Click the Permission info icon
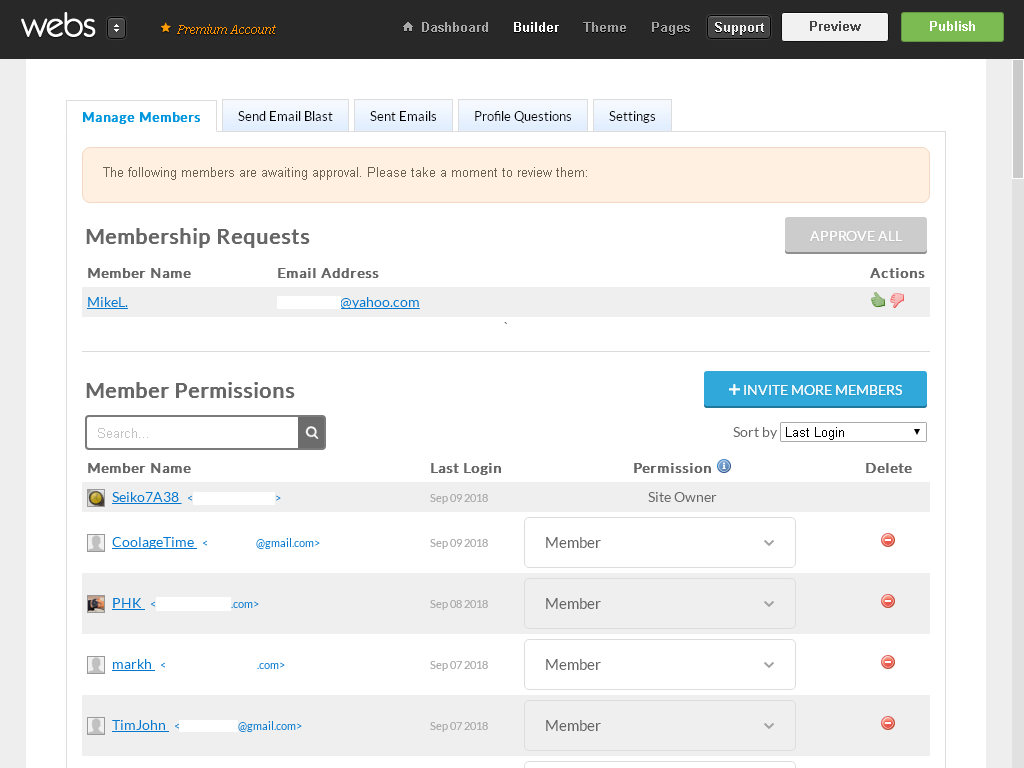This screenshot has width=1024, height=768. pyautogui.click(x=724, y=467)
